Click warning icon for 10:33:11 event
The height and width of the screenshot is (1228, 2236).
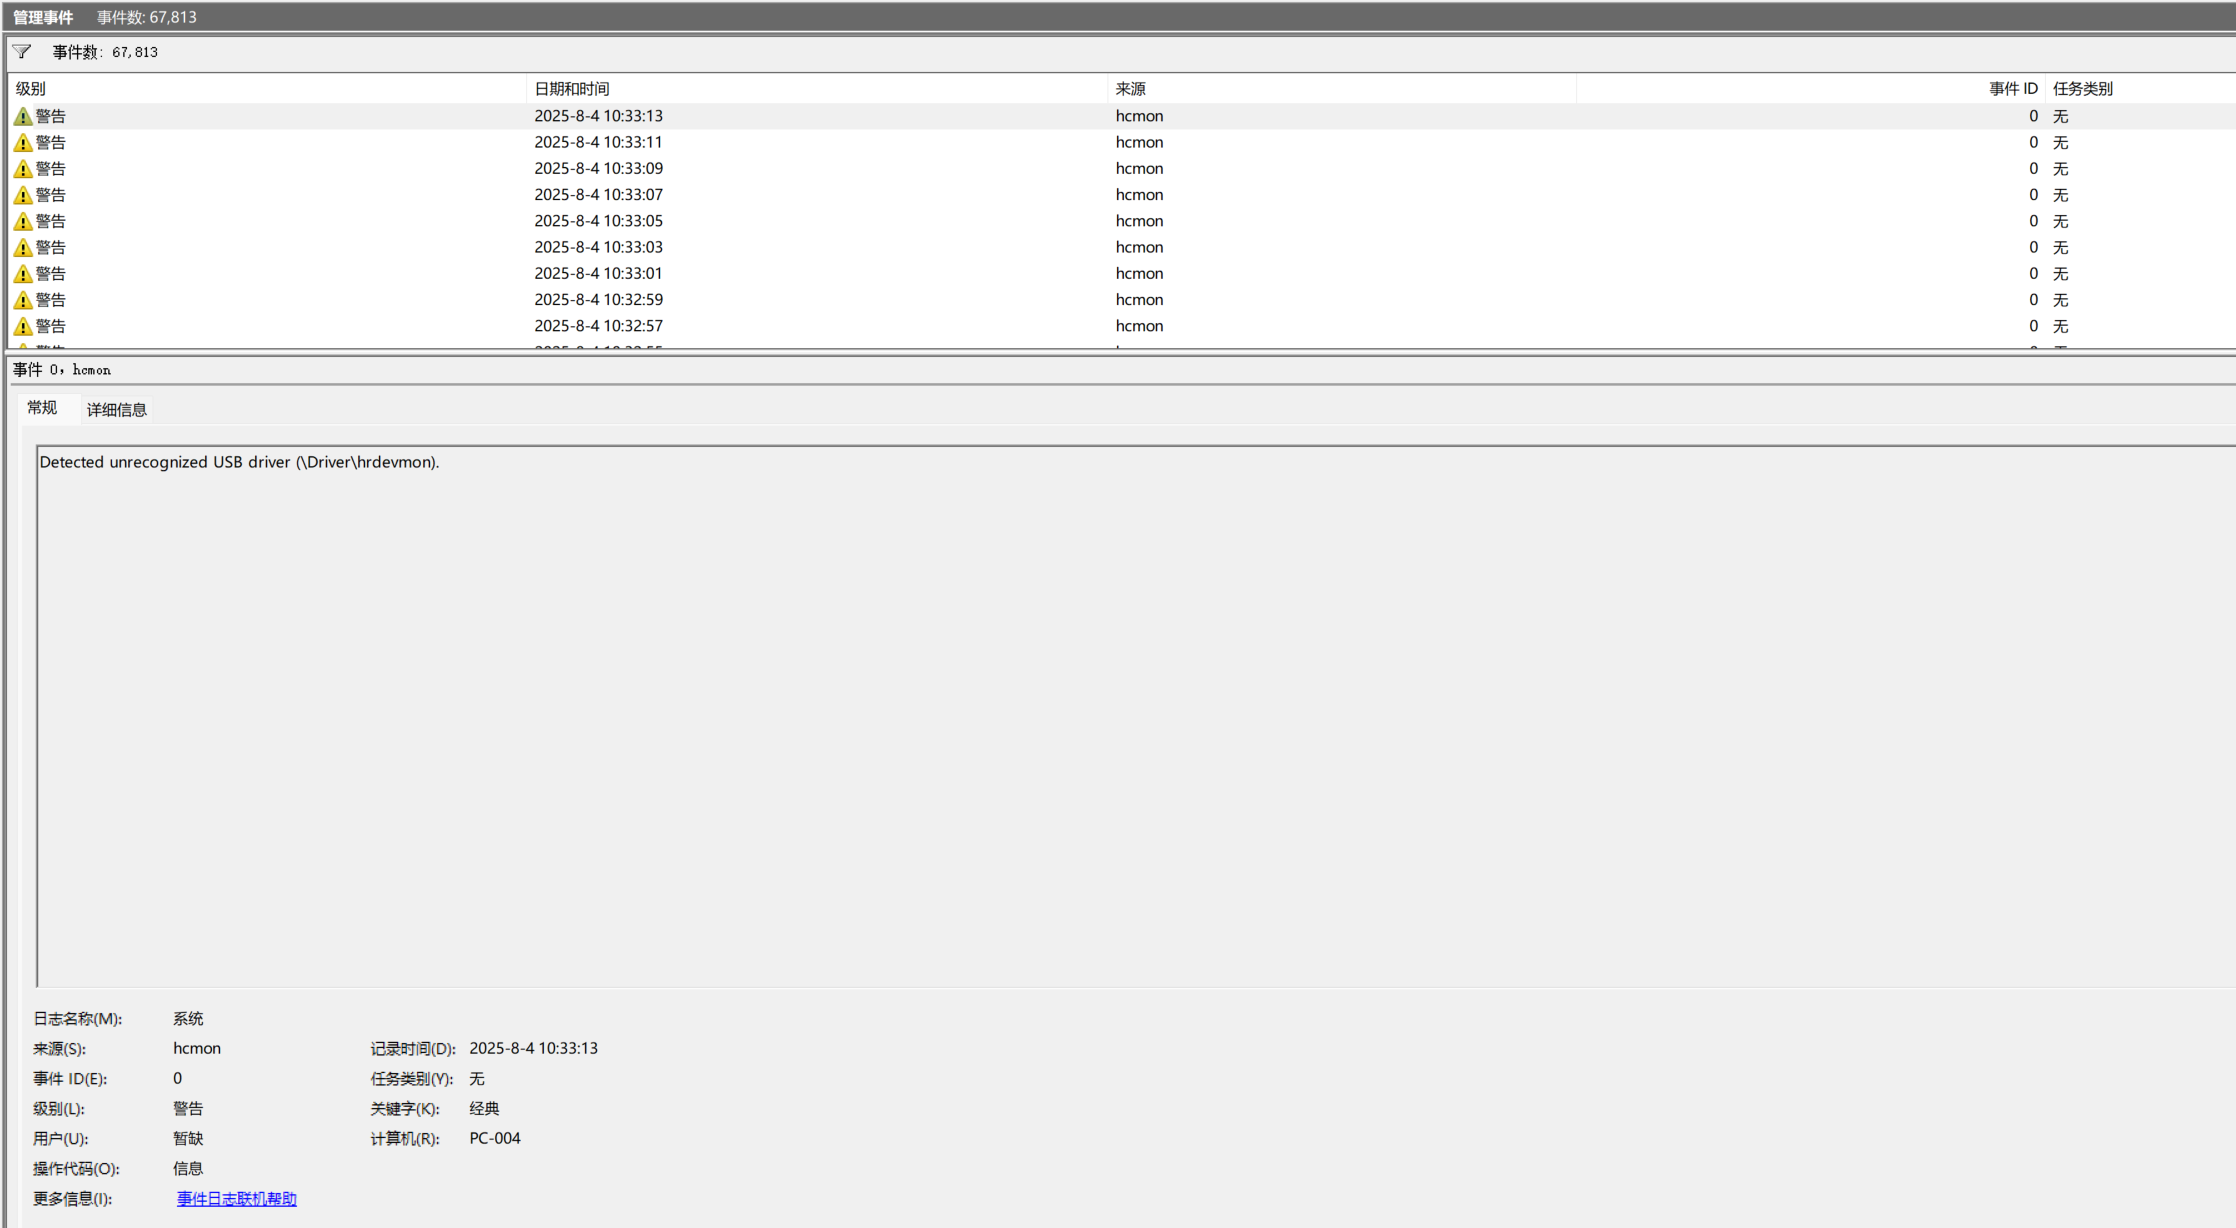click(x=23, y=143)
